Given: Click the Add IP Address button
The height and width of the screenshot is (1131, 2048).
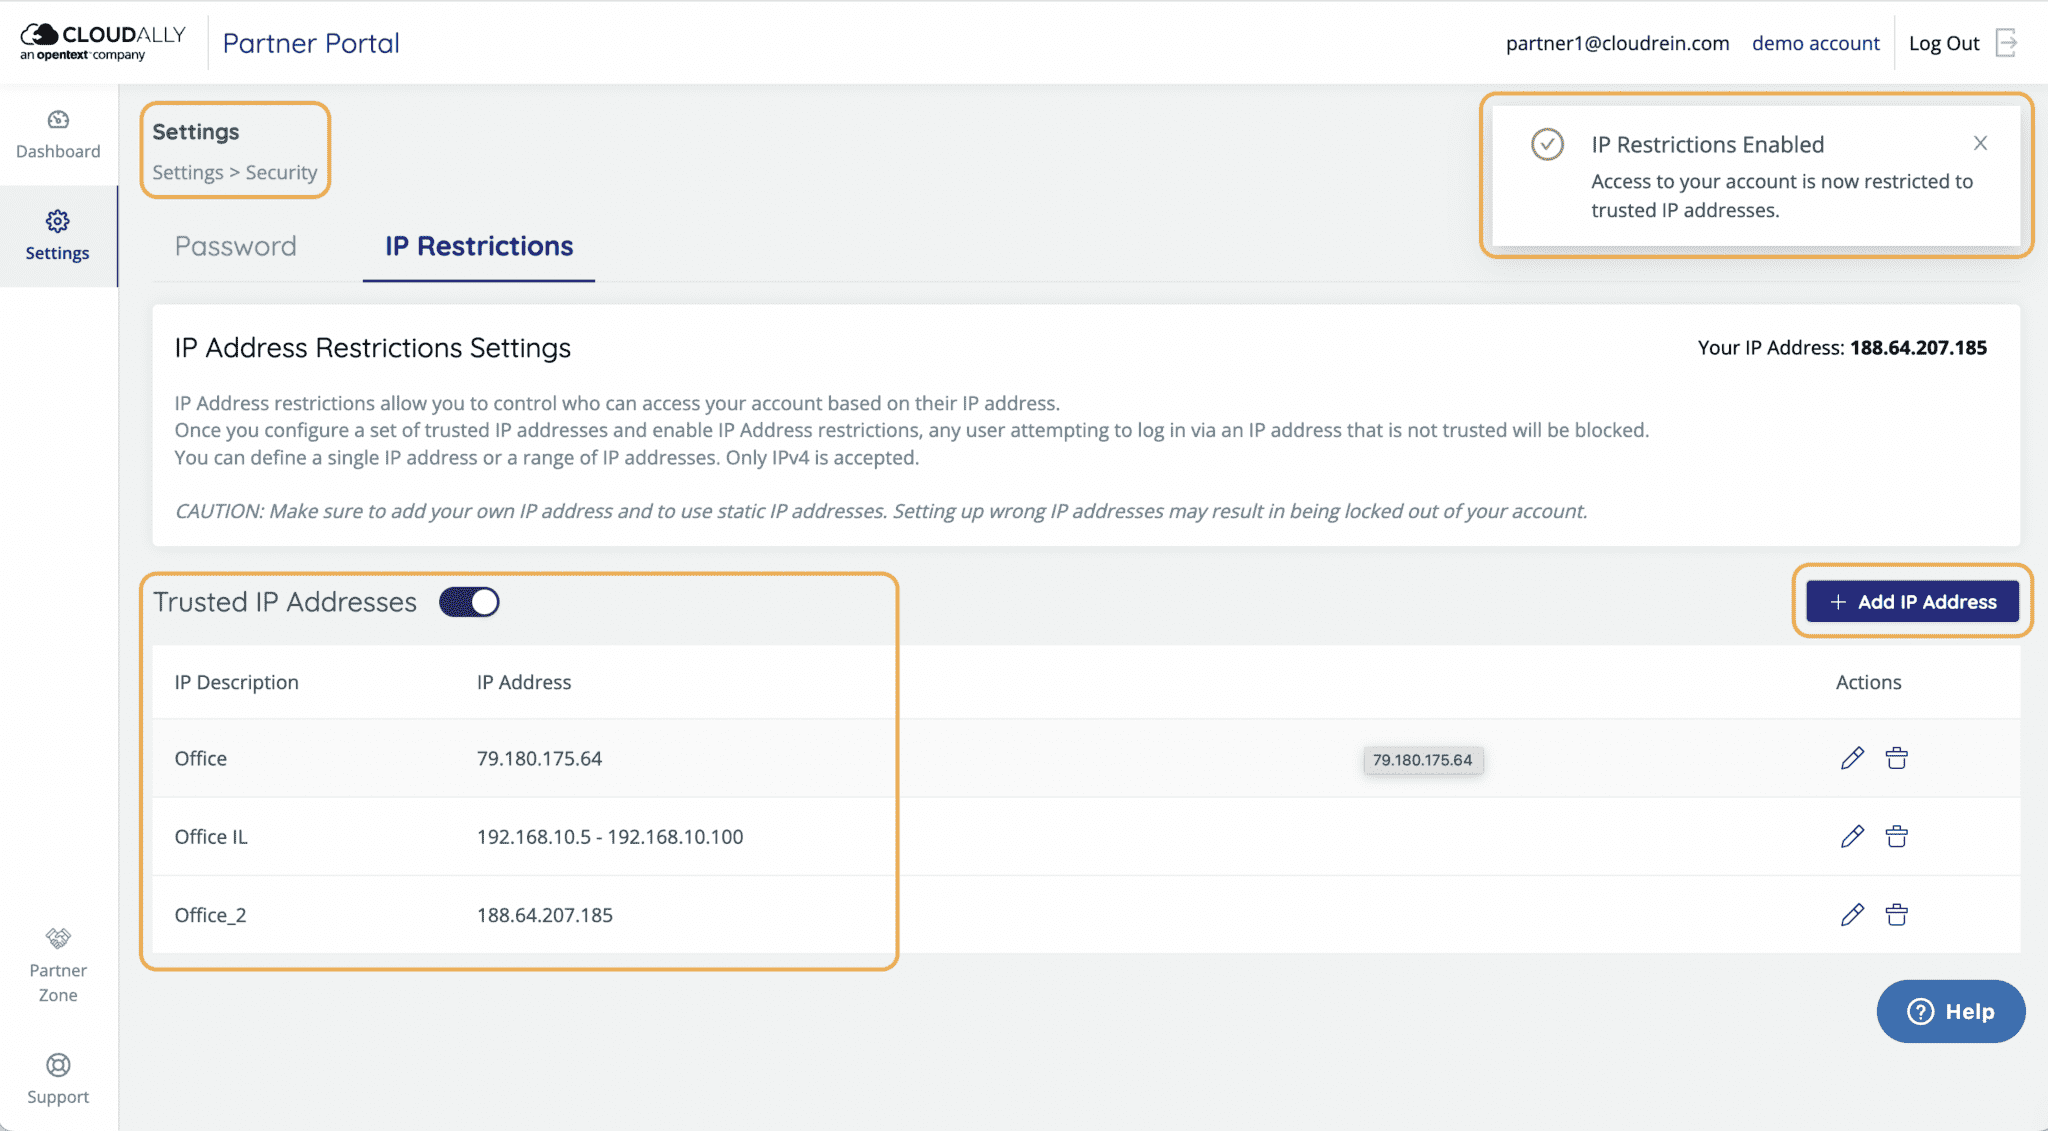Looking at the screenshot, I should [1911, 601].
